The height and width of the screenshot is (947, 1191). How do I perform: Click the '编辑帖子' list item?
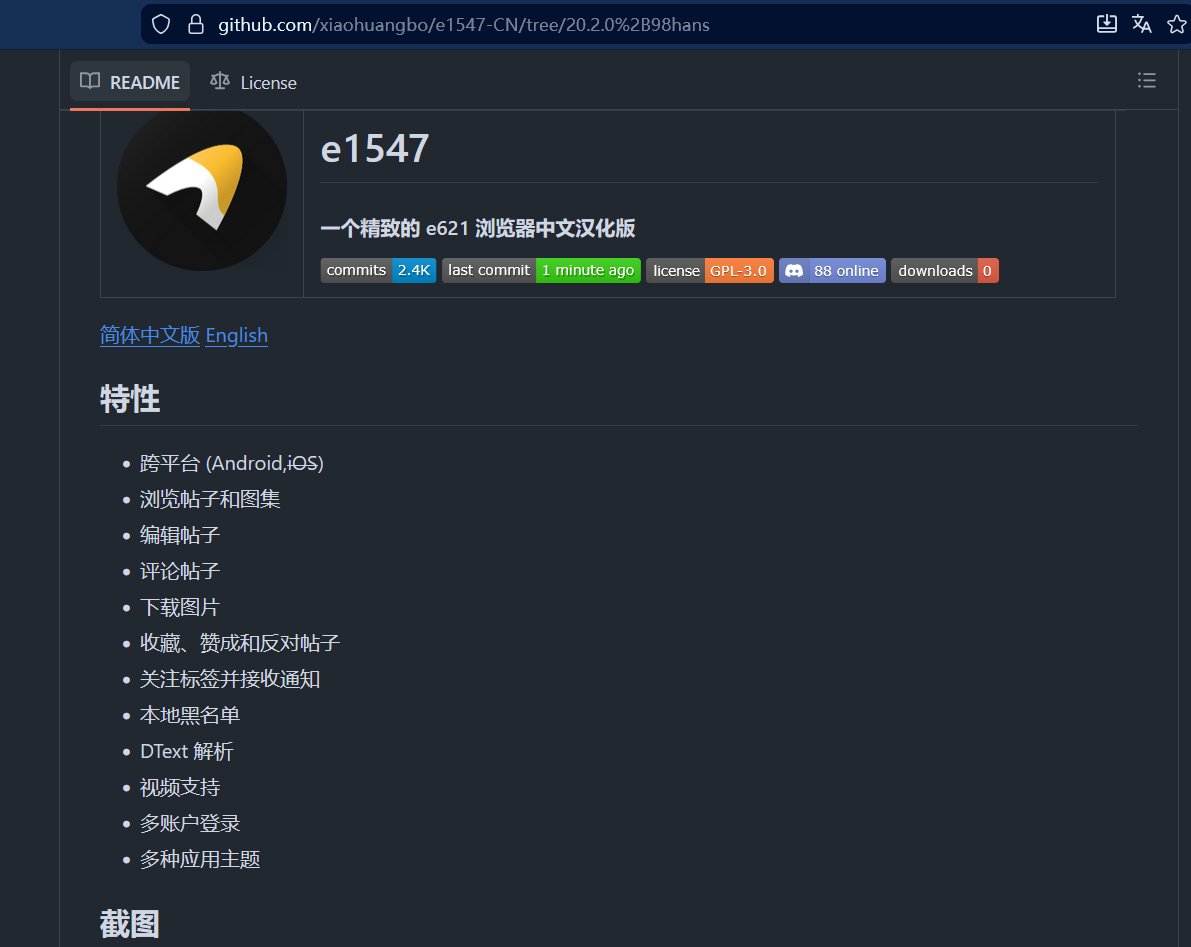180,535
